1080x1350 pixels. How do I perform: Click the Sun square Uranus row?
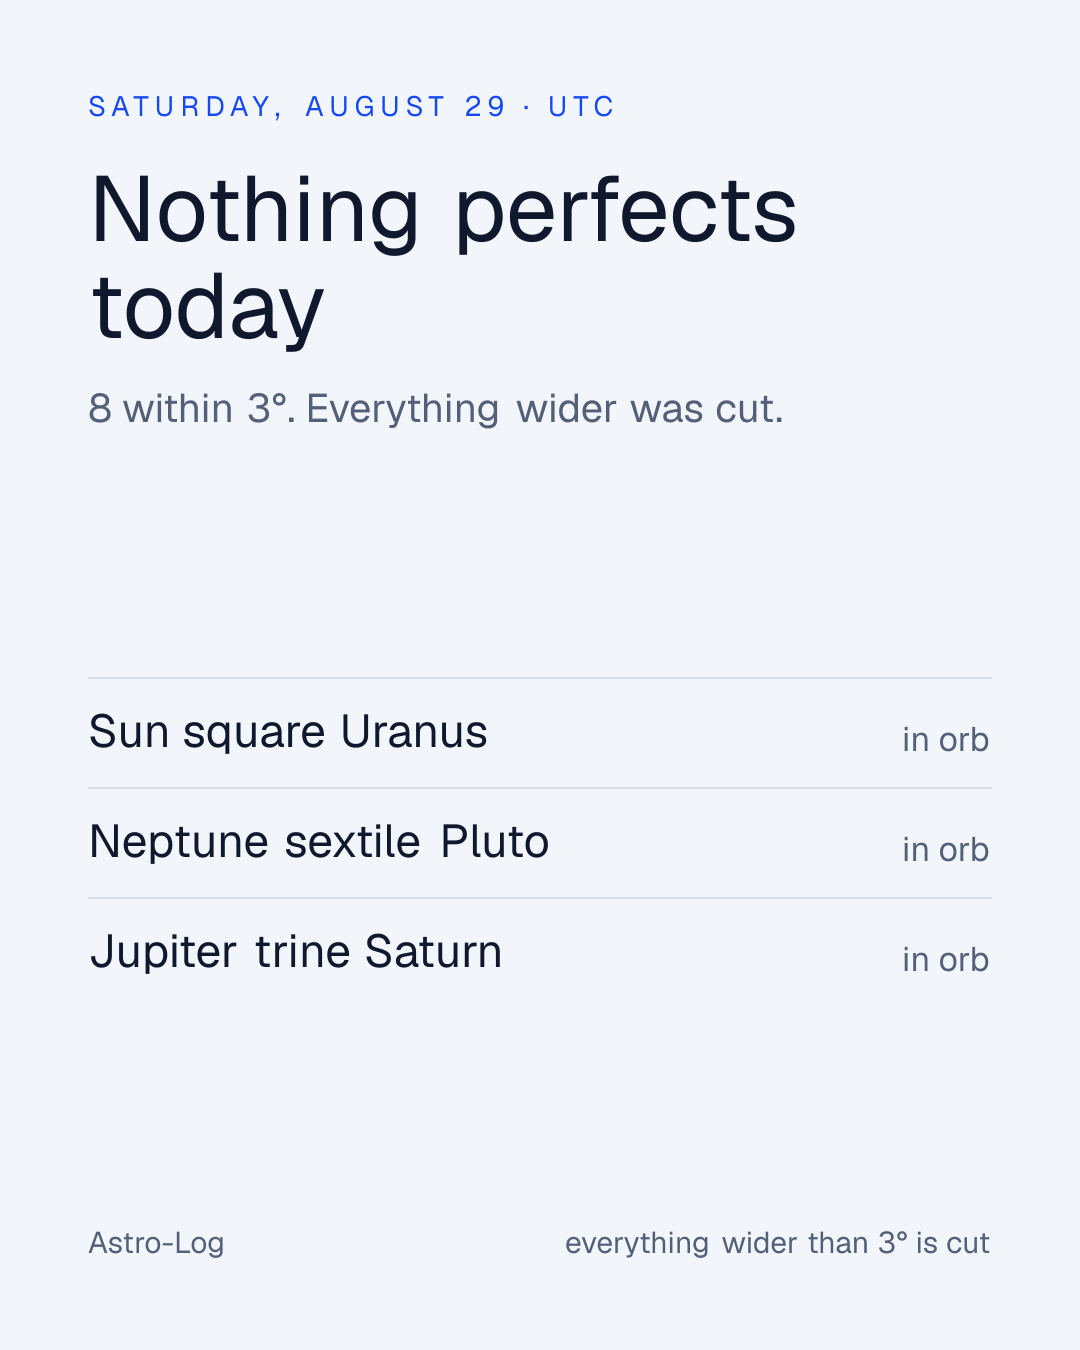coord(540,733)
